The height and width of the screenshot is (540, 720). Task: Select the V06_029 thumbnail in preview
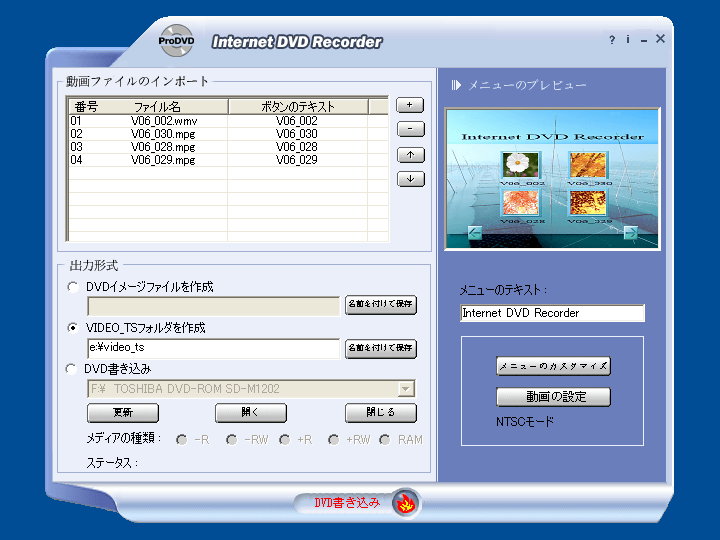tap(588, 202)
